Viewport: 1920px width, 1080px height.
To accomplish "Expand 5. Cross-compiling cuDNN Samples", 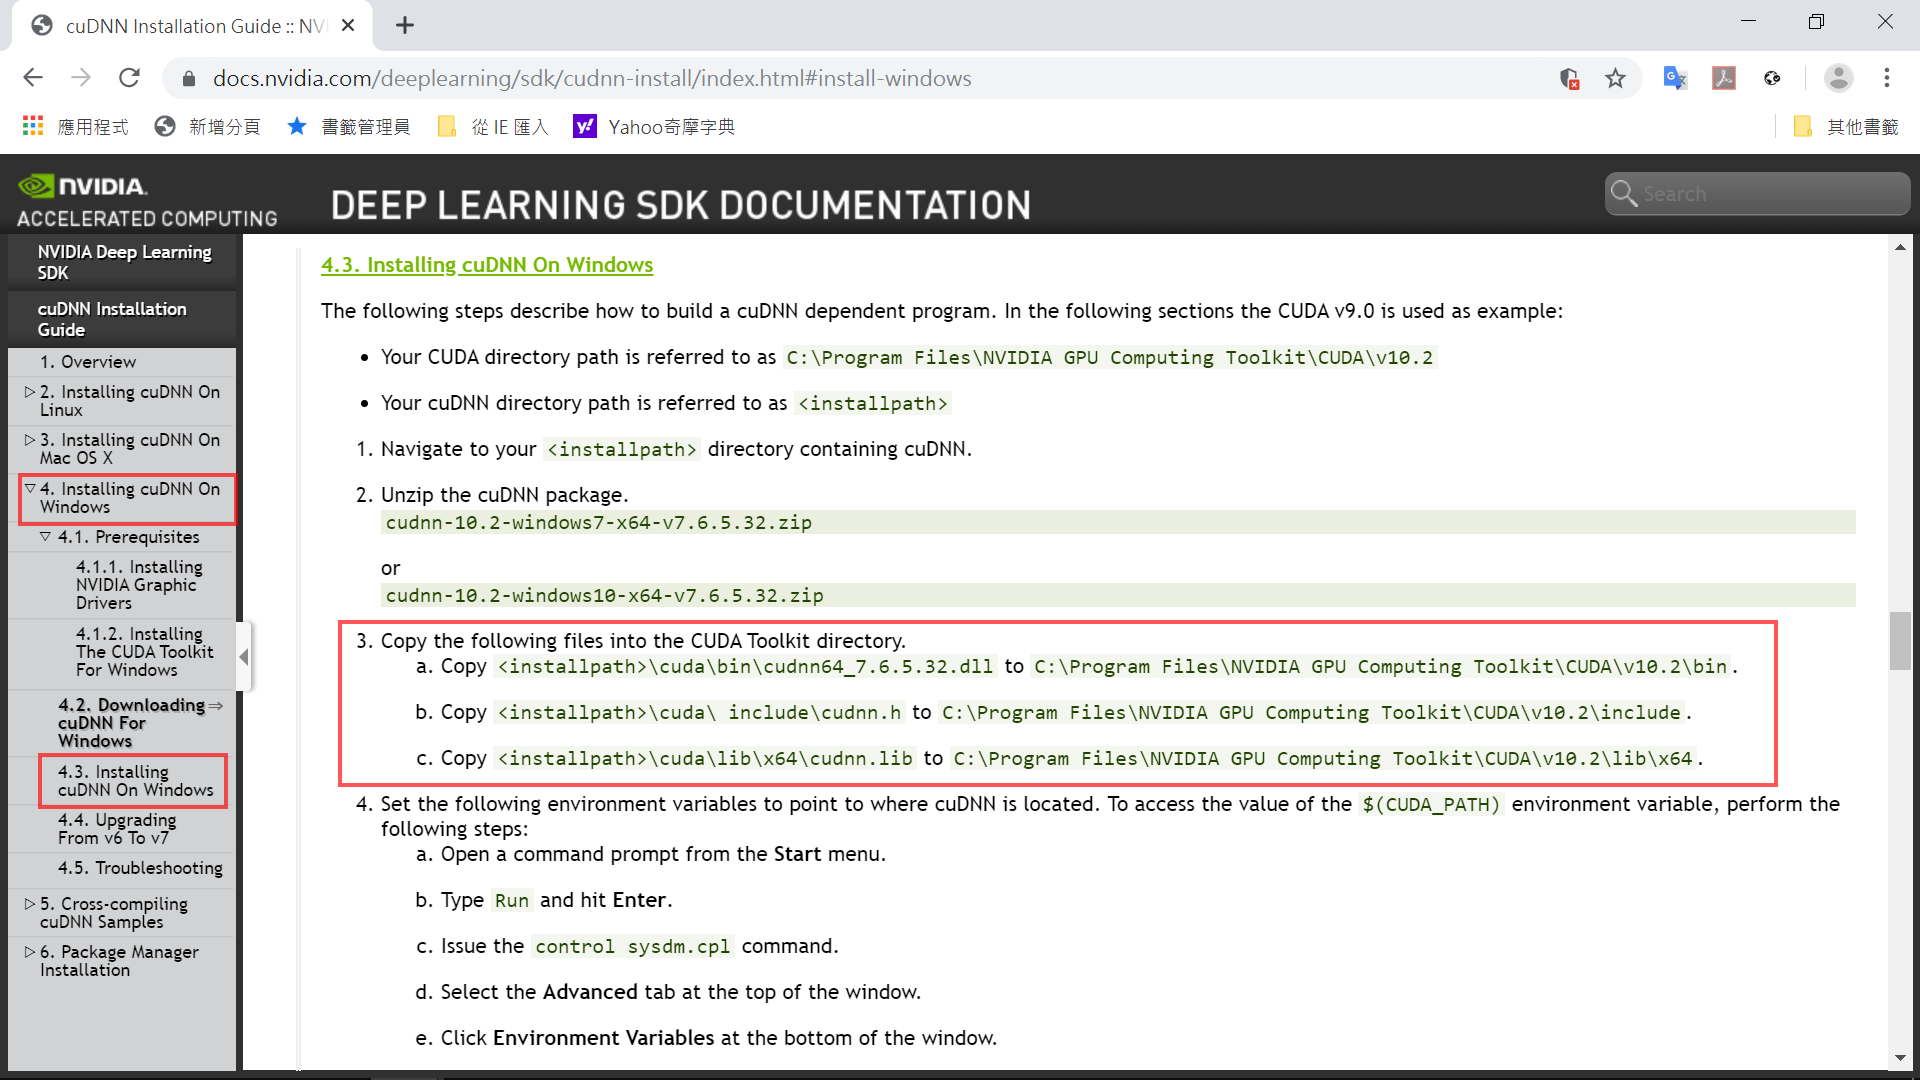I will 30,904.
